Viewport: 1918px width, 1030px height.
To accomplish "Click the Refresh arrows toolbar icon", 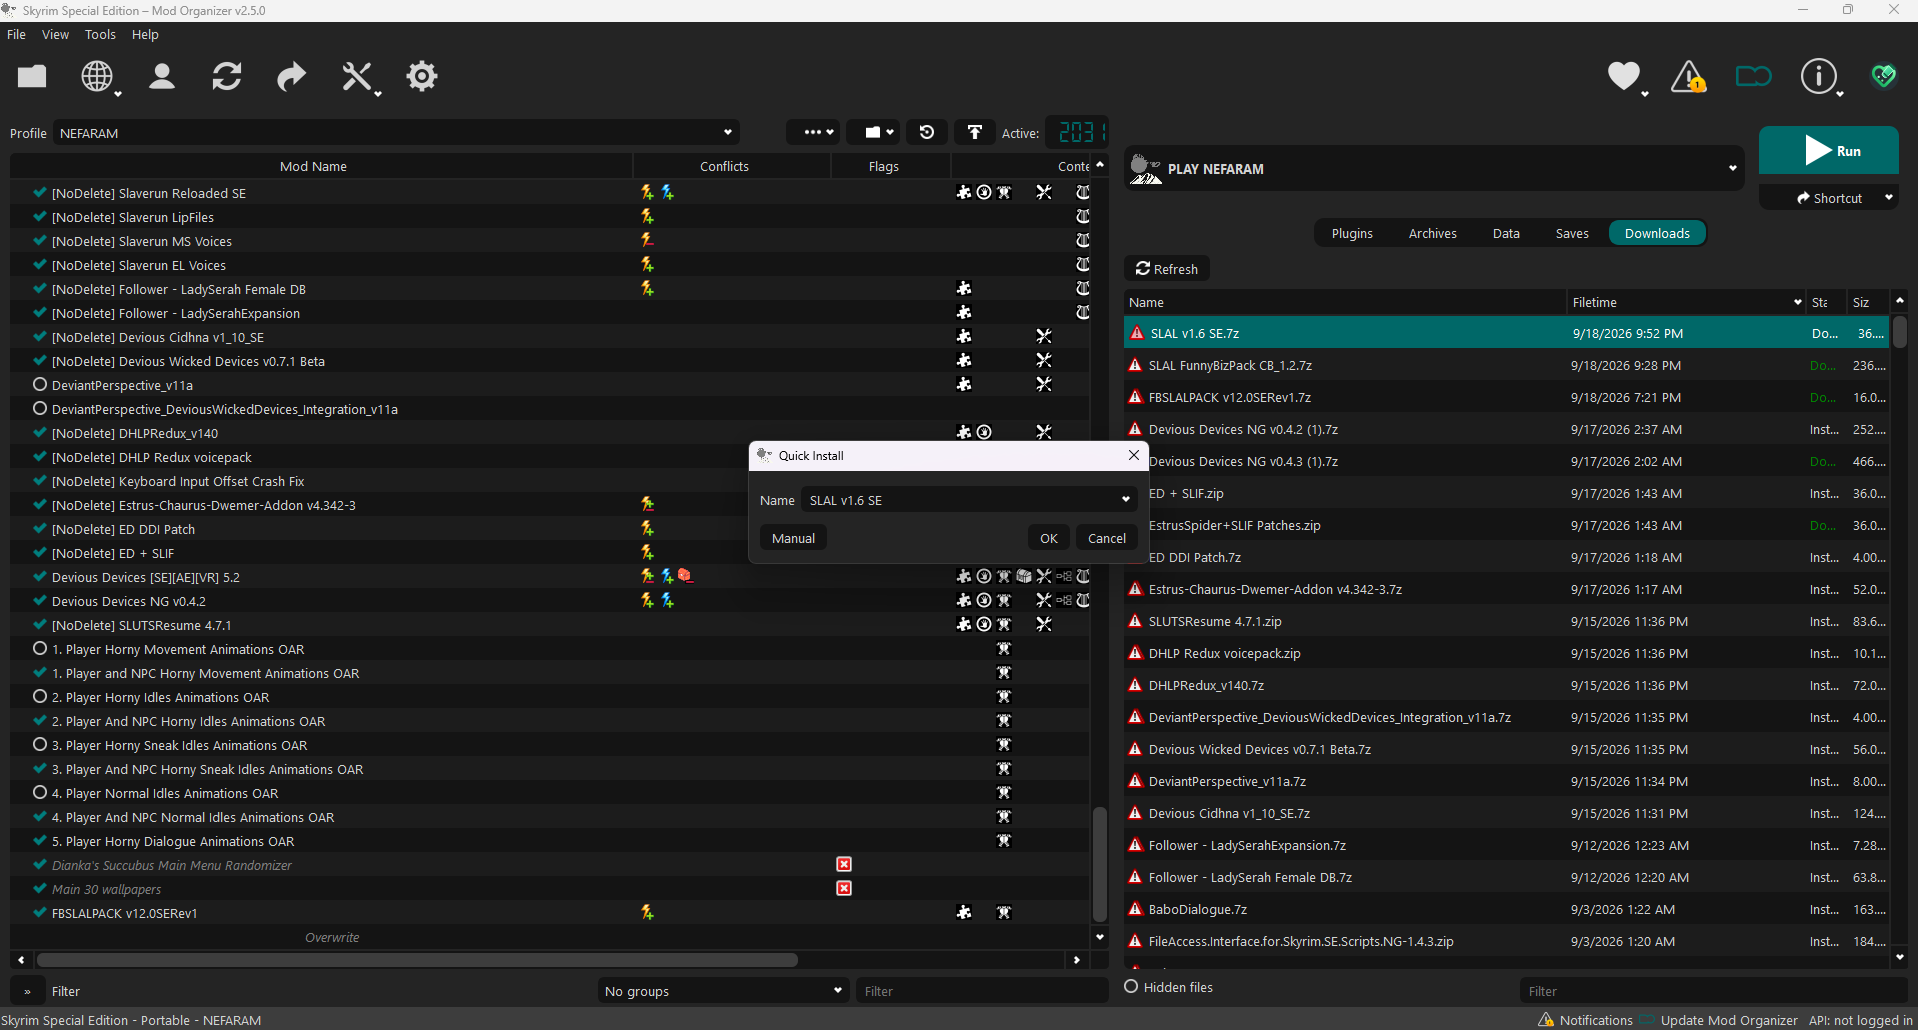I will coord(227,76).
